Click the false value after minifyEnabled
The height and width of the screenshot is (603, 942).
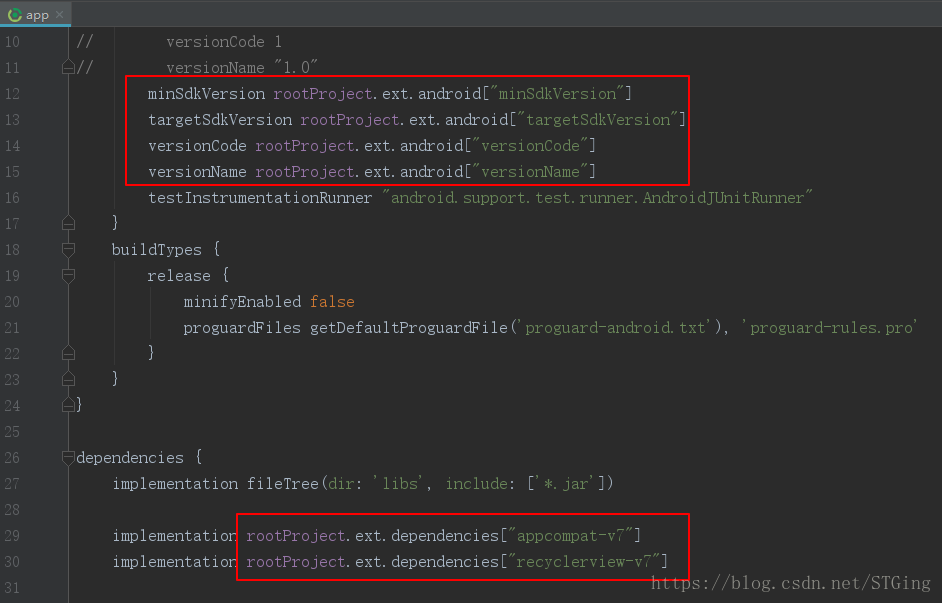(x=332, y=302)
